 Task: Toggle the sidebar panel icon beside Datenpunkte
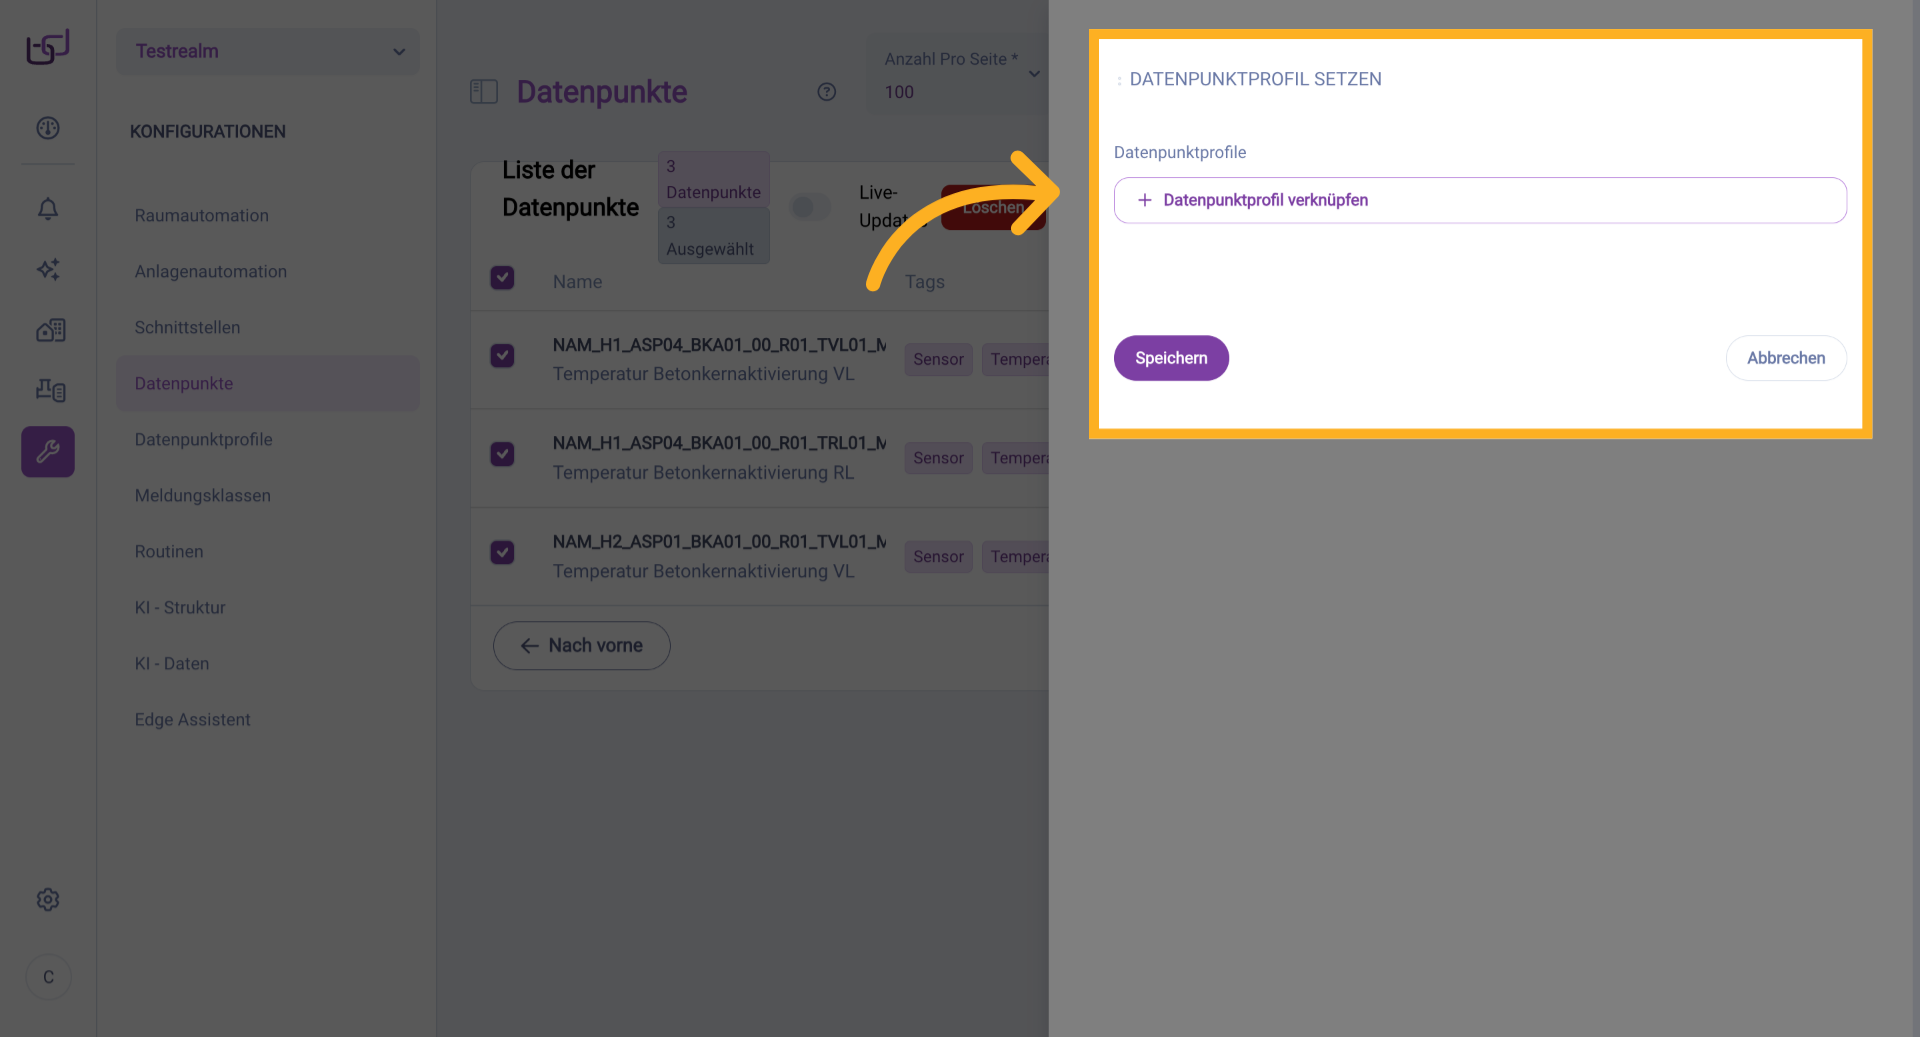click(x=484, y=92)
